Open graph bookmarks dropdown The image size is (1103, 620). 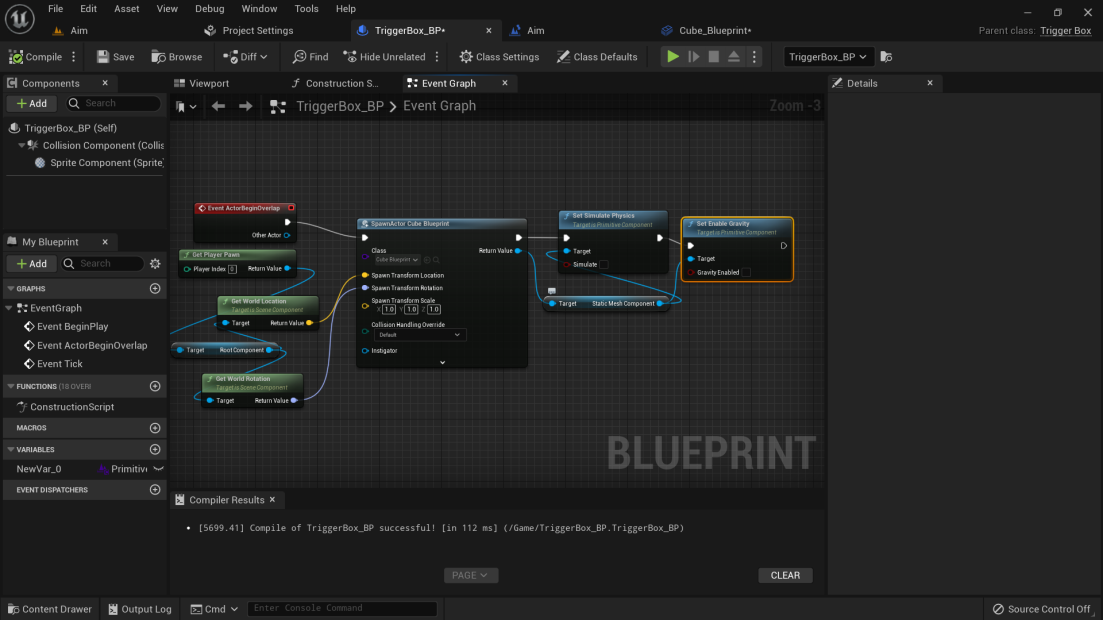pos(186,106)
